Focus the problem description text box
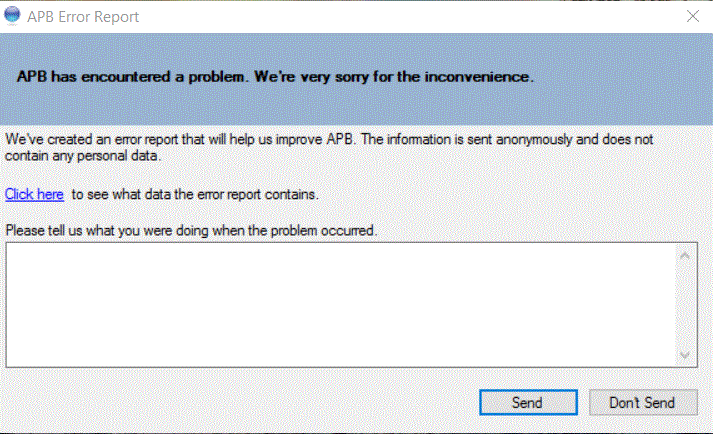This screenshot has height=434, width=713. click(x=340, y=305)
